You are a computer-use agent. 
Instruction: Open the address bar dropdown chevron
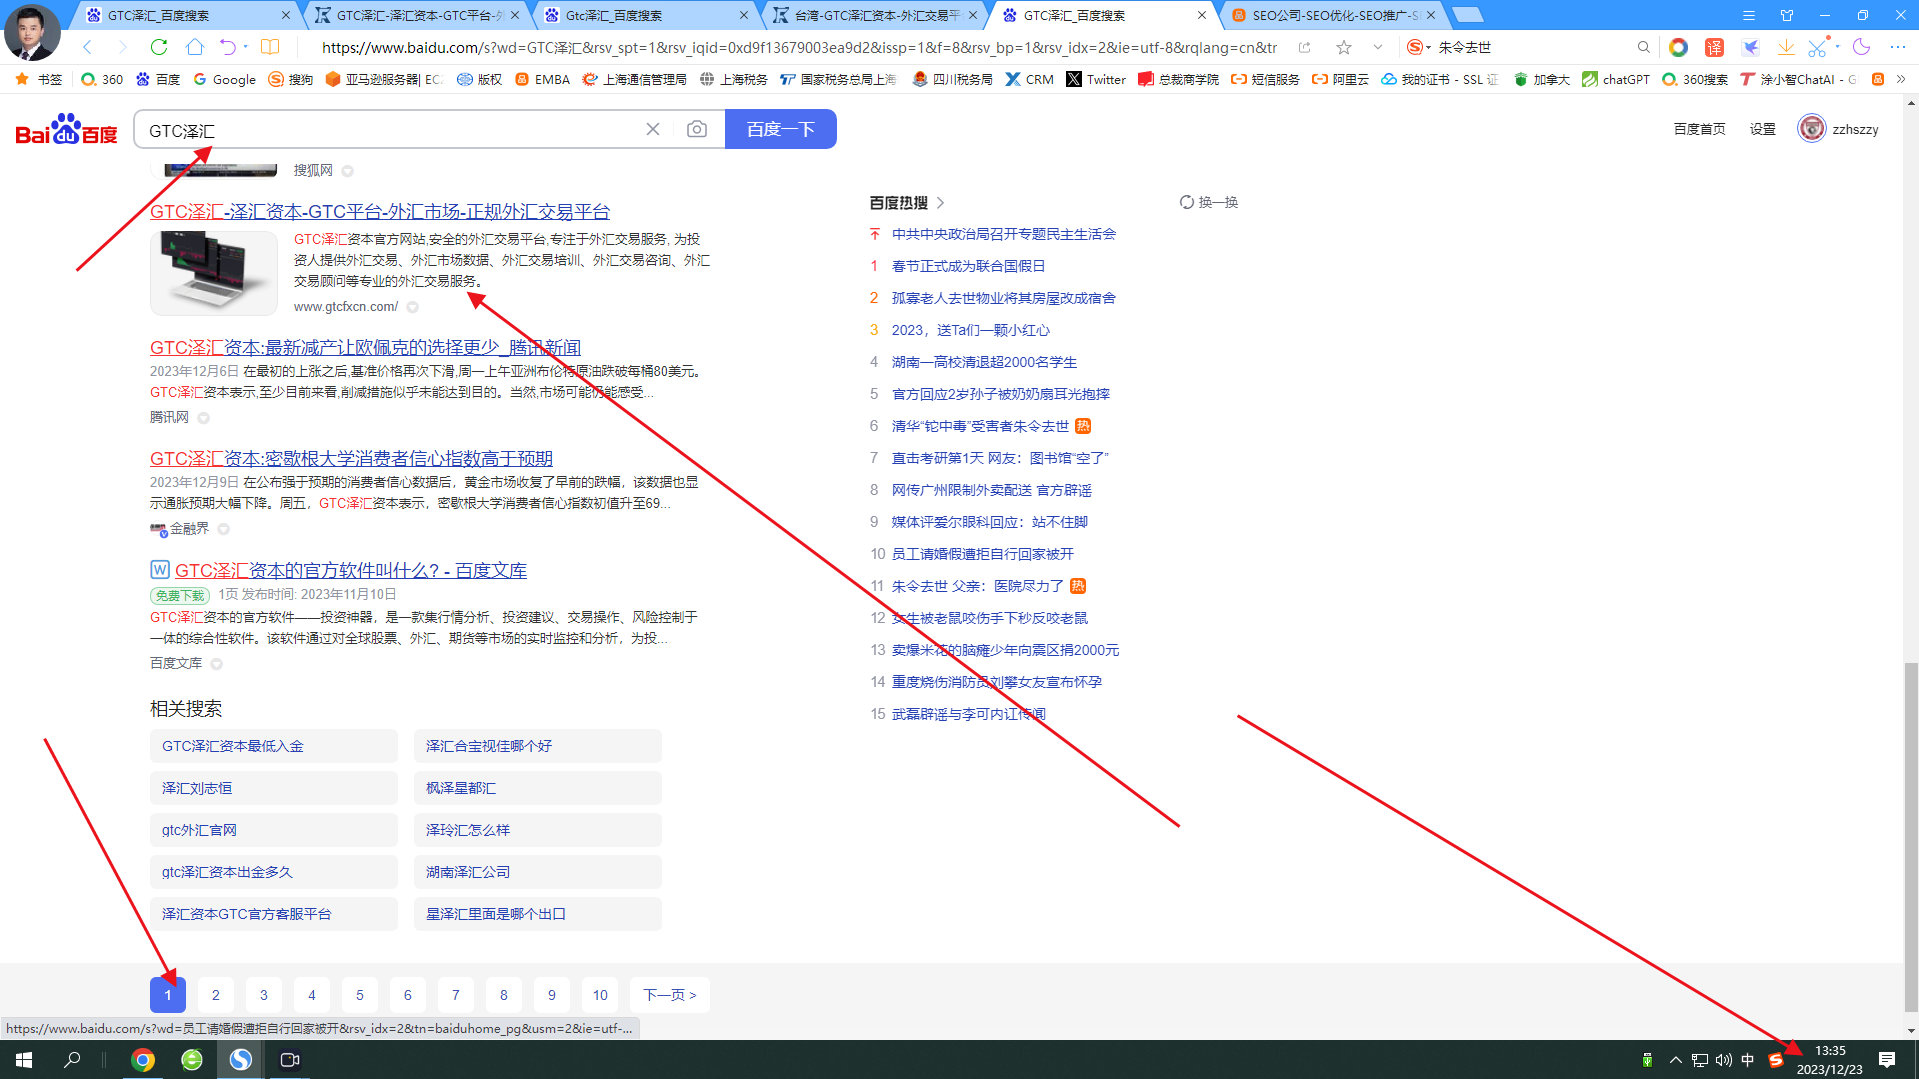(x=1377, y=47)
